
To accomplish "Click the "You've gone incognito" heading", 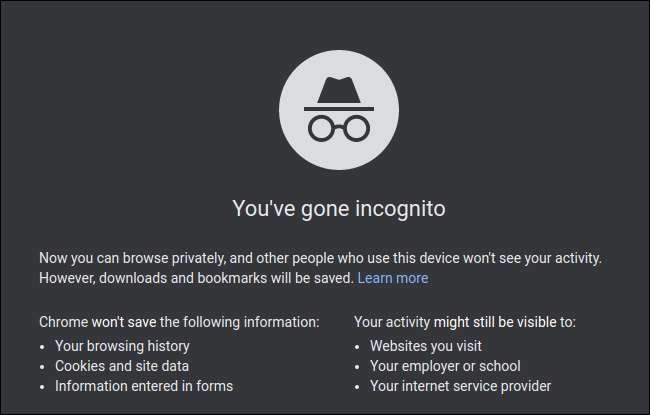I will click(338, 209).
